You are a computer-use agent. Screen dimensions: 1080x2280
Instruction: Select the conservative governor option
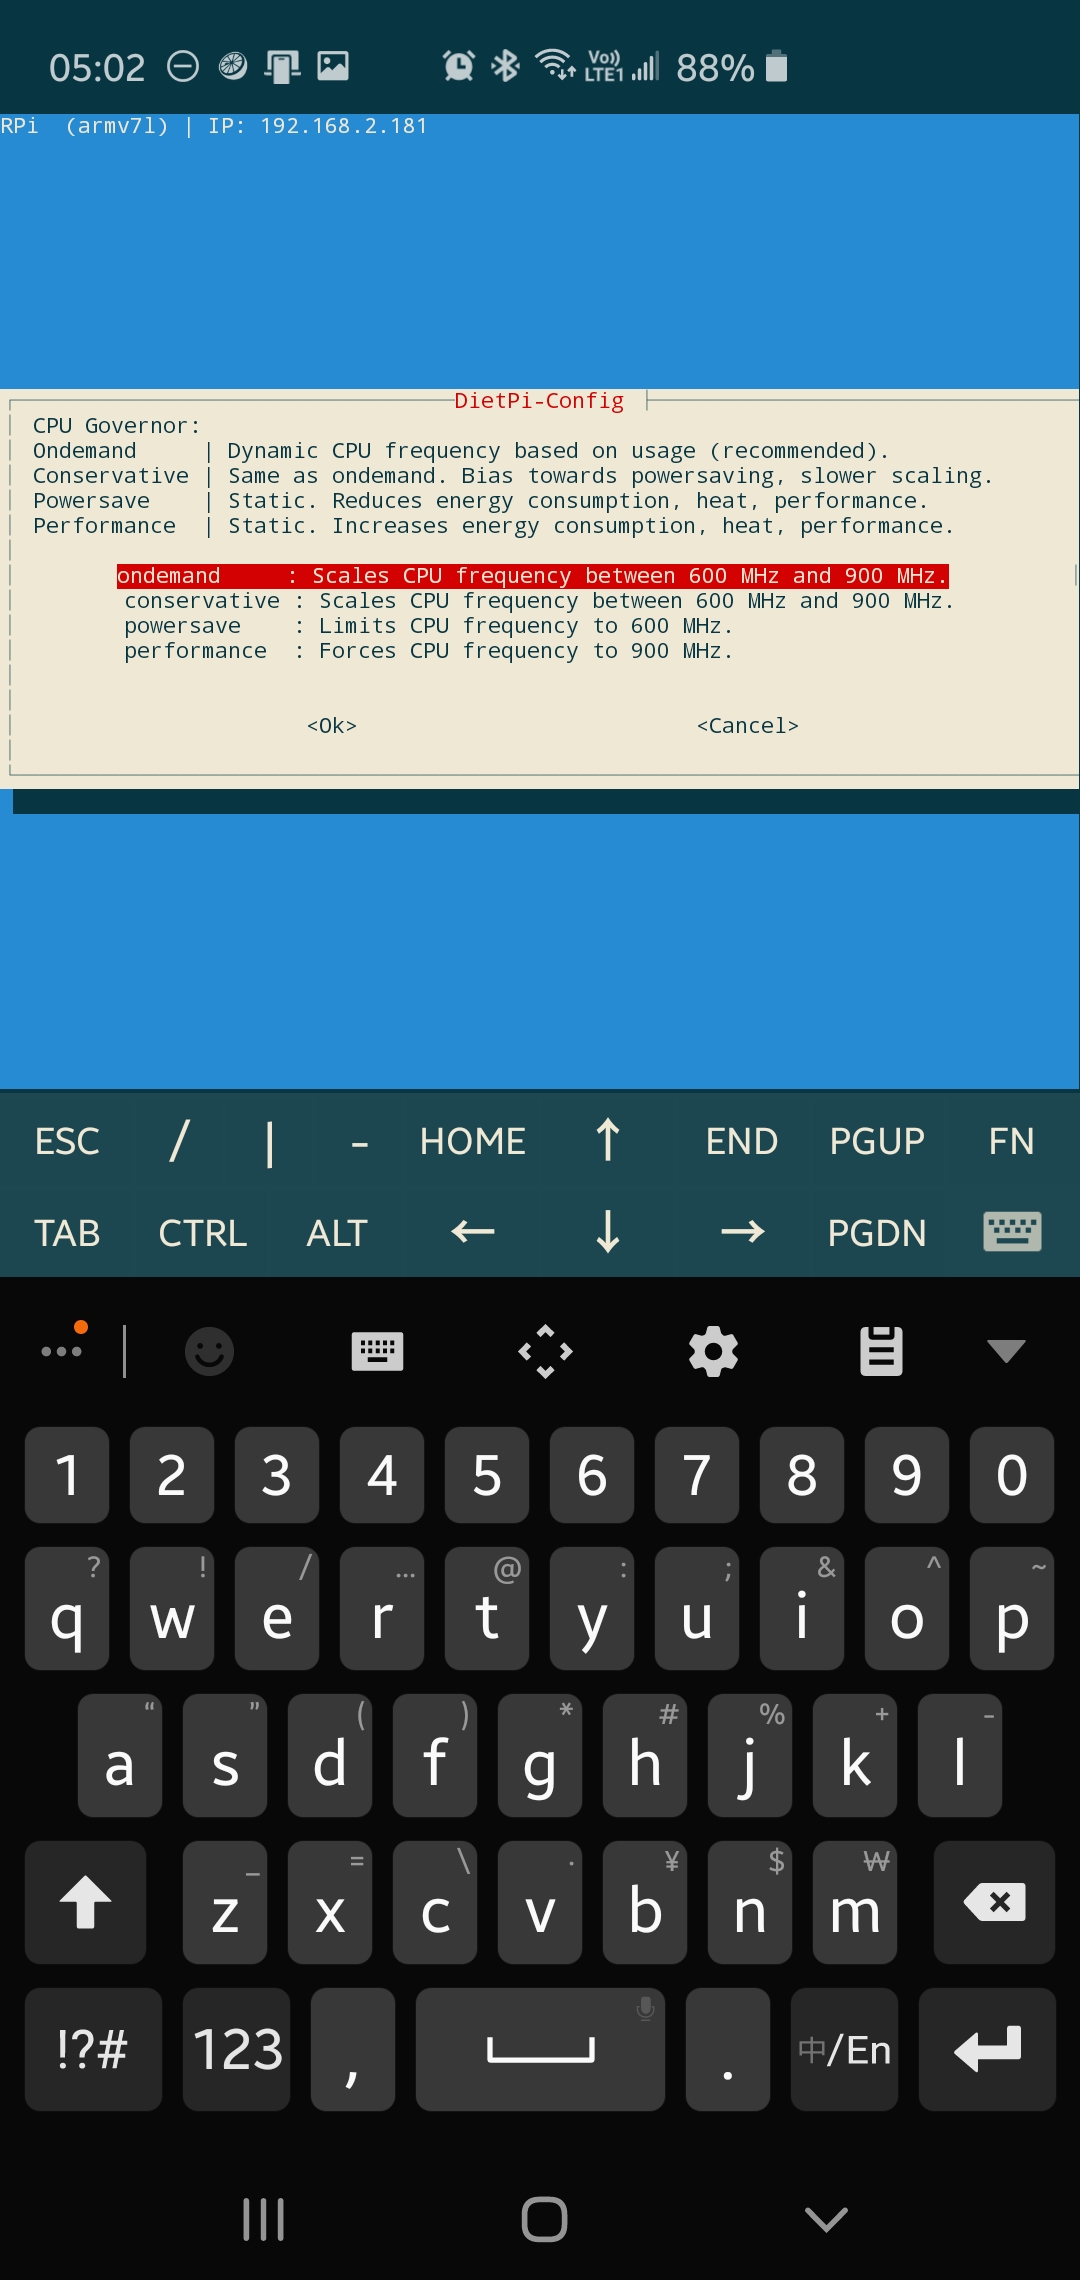coord(539,601)
